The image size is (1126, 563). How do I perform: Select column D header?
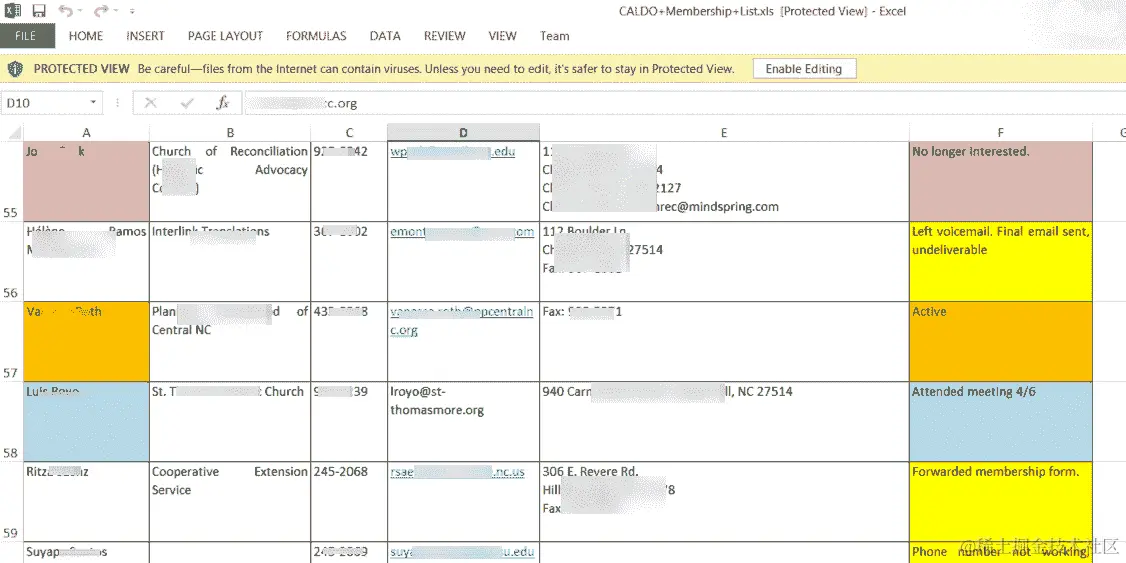coord(463,132)
